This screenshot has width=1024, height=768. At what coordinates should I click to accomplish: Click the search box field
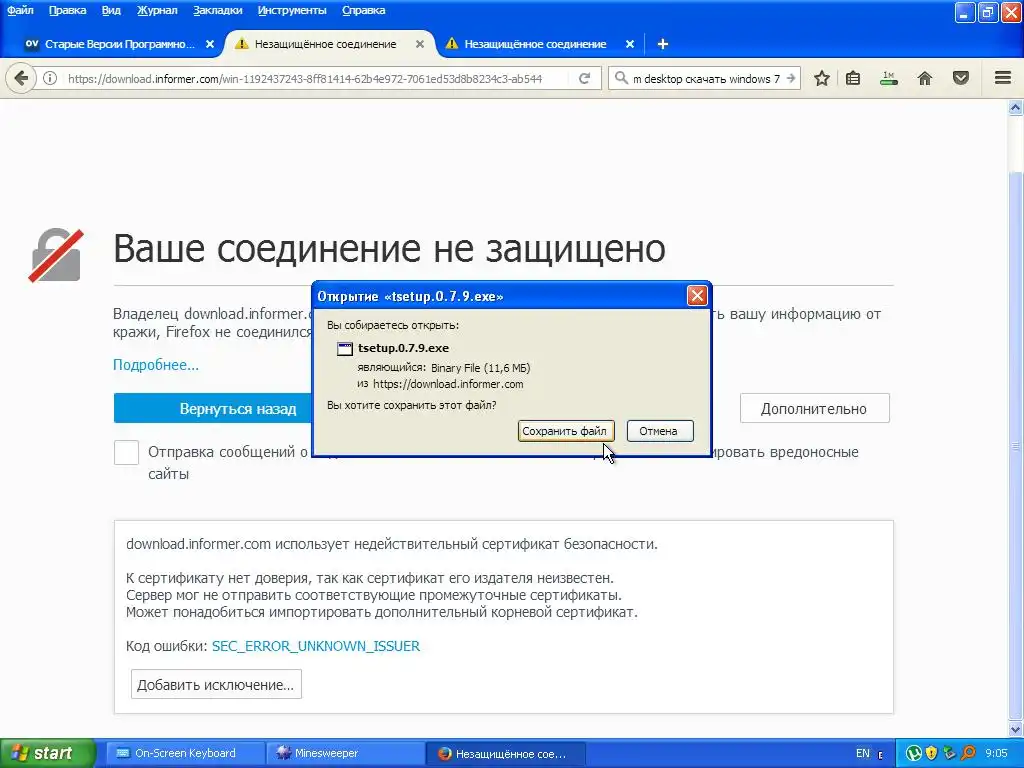point(707,79)
